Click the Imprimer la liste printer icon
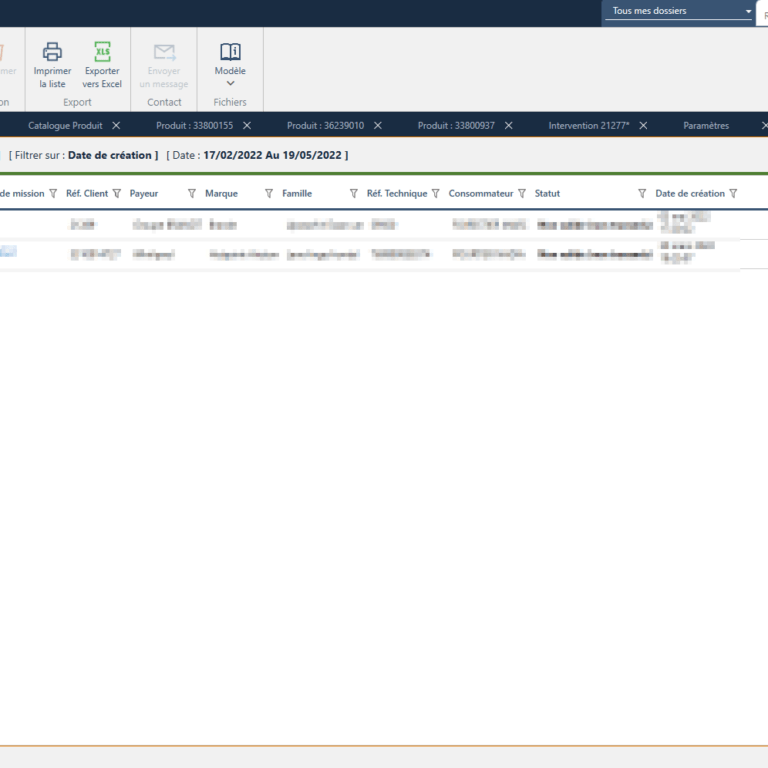 tap(52, 52)
